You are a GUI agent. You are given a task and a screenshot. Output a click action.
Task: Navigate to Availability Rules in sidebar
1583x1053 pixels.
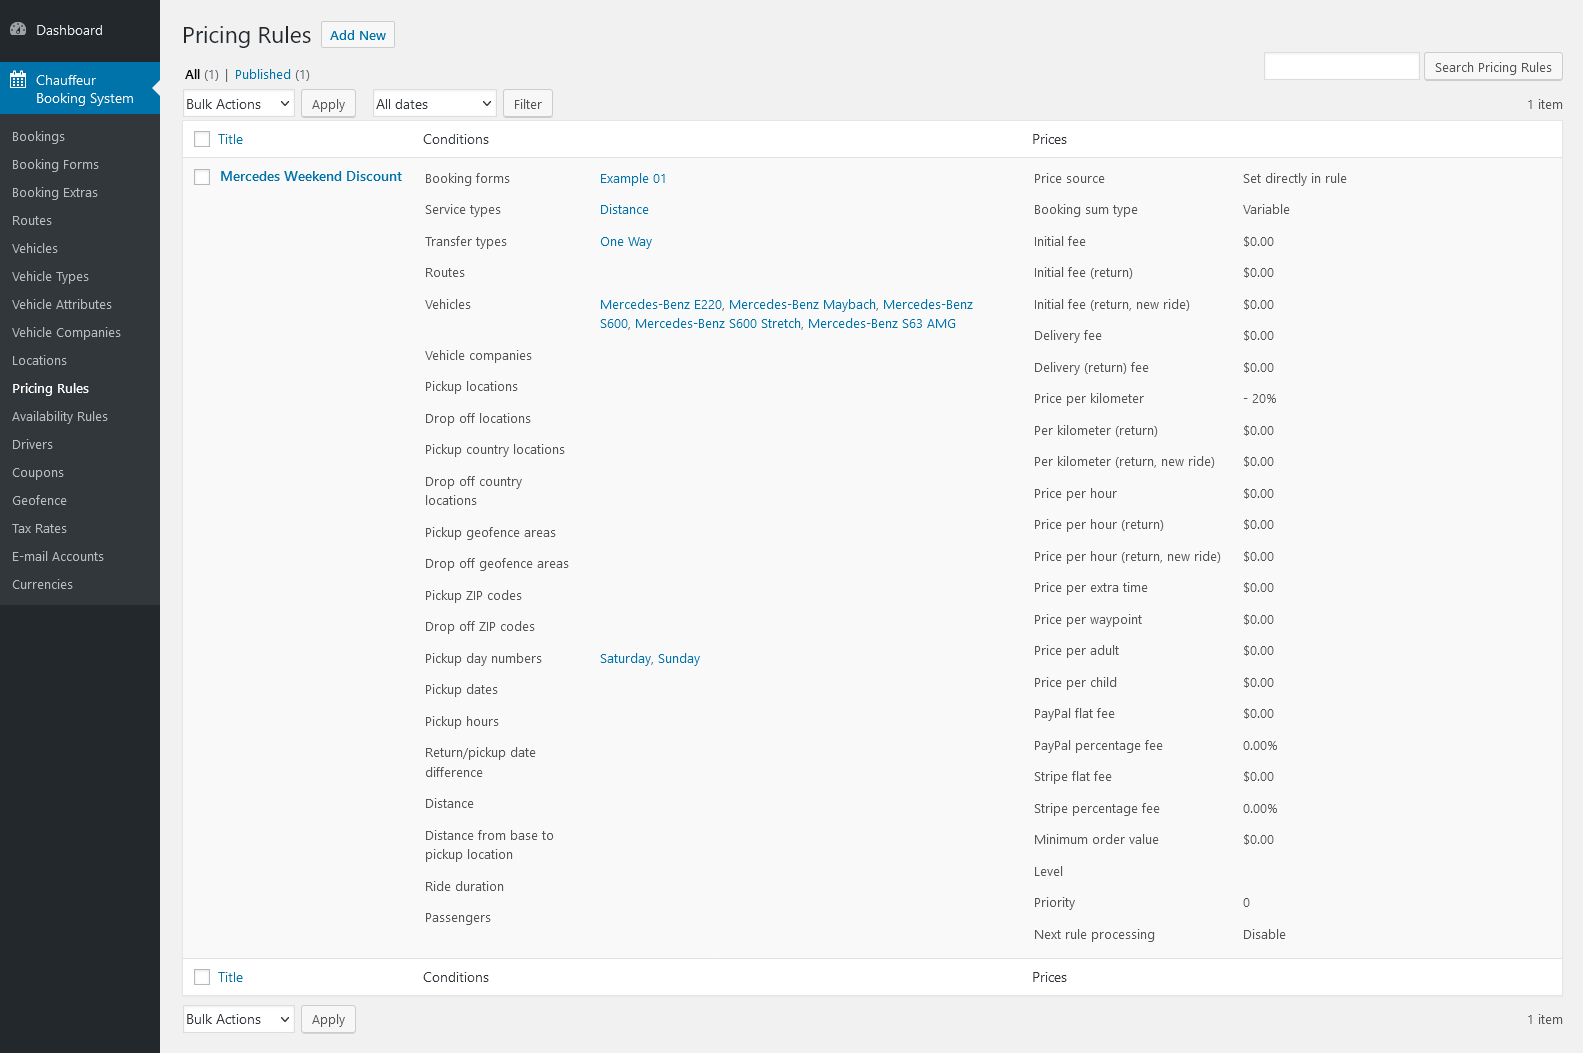tap(60, 417)
